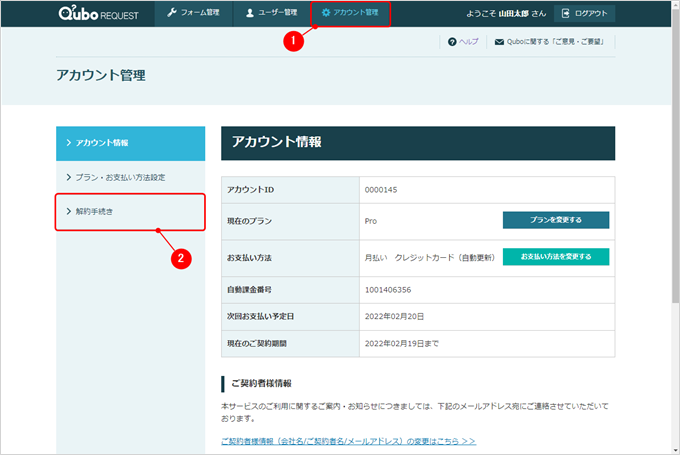Image resolution: width=680 pixels, height=455 pixels.
Task: Click chevron beside プラン・お支払い方法設定
Action: pyautogui.click(x=69, y=177)
